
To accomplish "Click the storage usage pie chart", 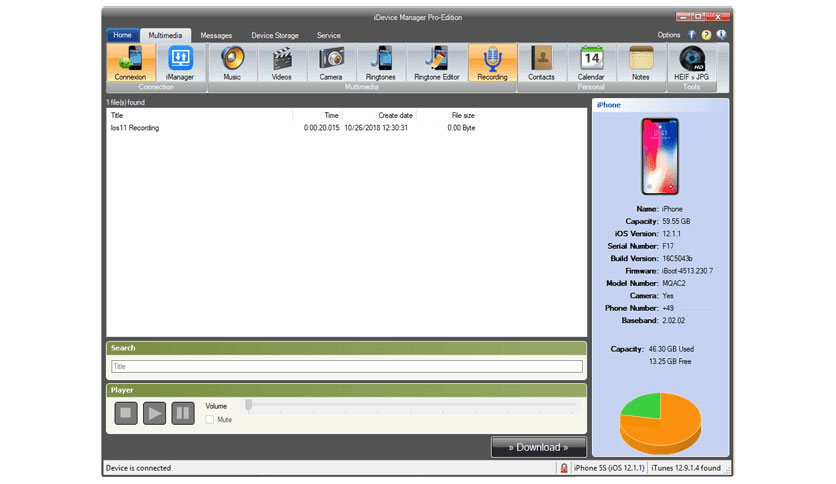I will [660, 423].
